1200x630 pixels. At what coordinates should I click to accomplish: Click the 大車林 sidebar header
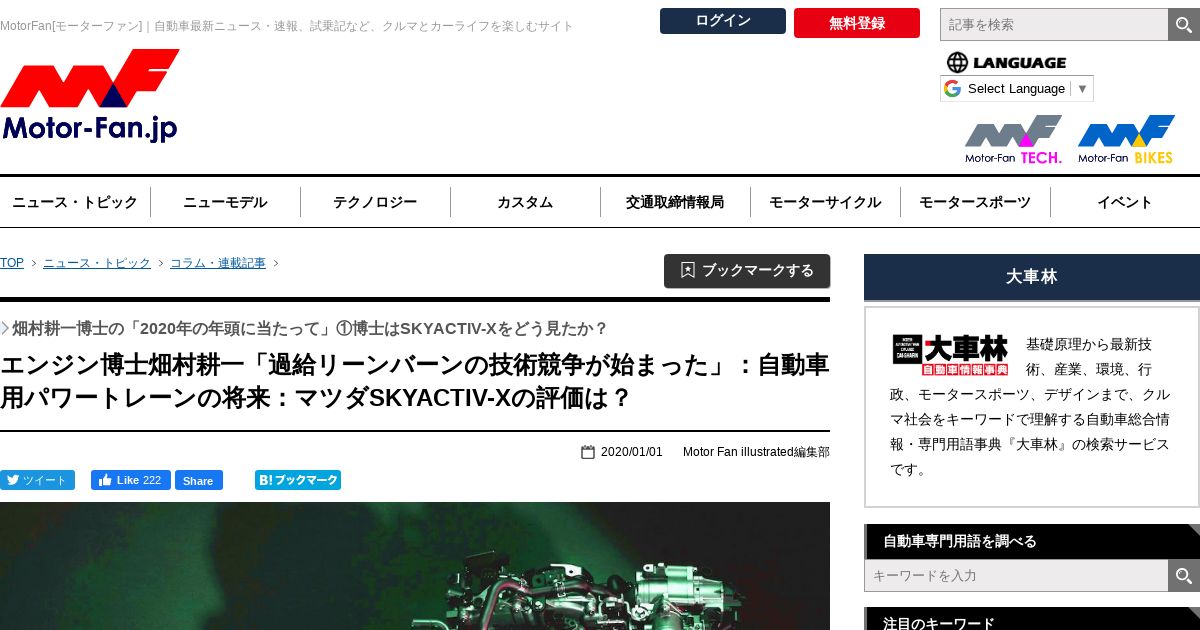pos(1032,277)
